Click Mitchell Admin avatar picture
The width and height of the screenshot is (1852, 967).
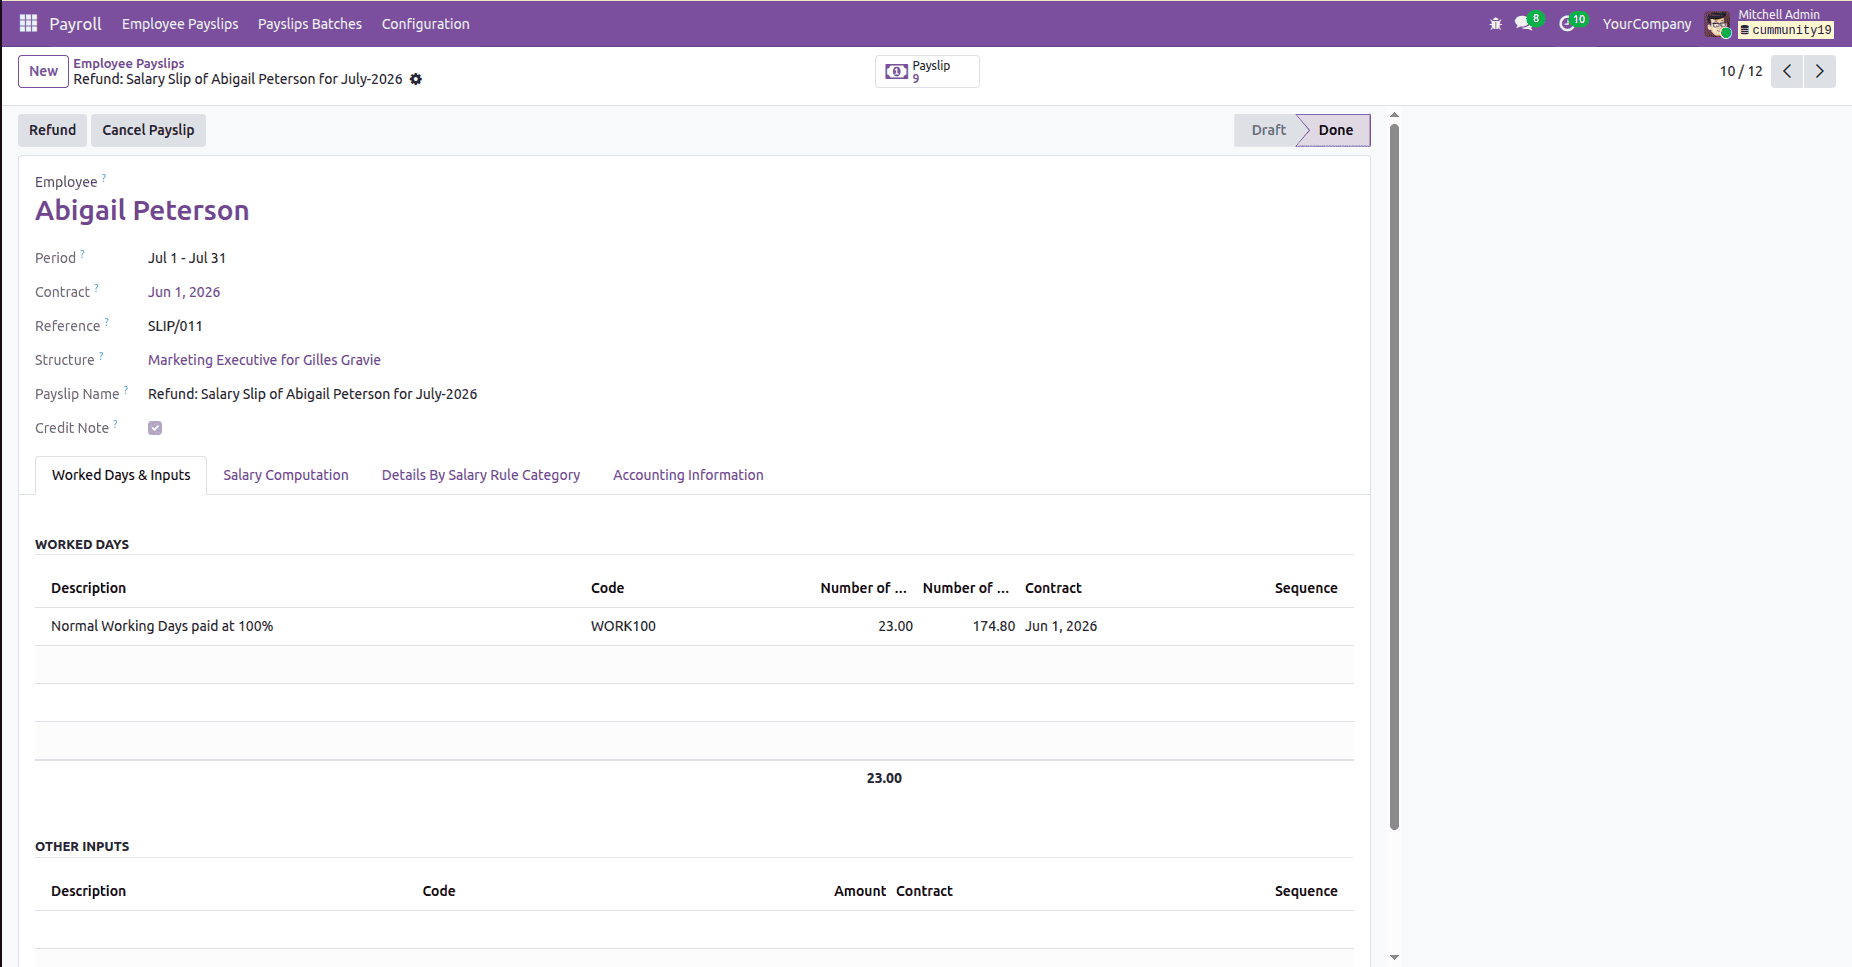tap(1718, 24)
